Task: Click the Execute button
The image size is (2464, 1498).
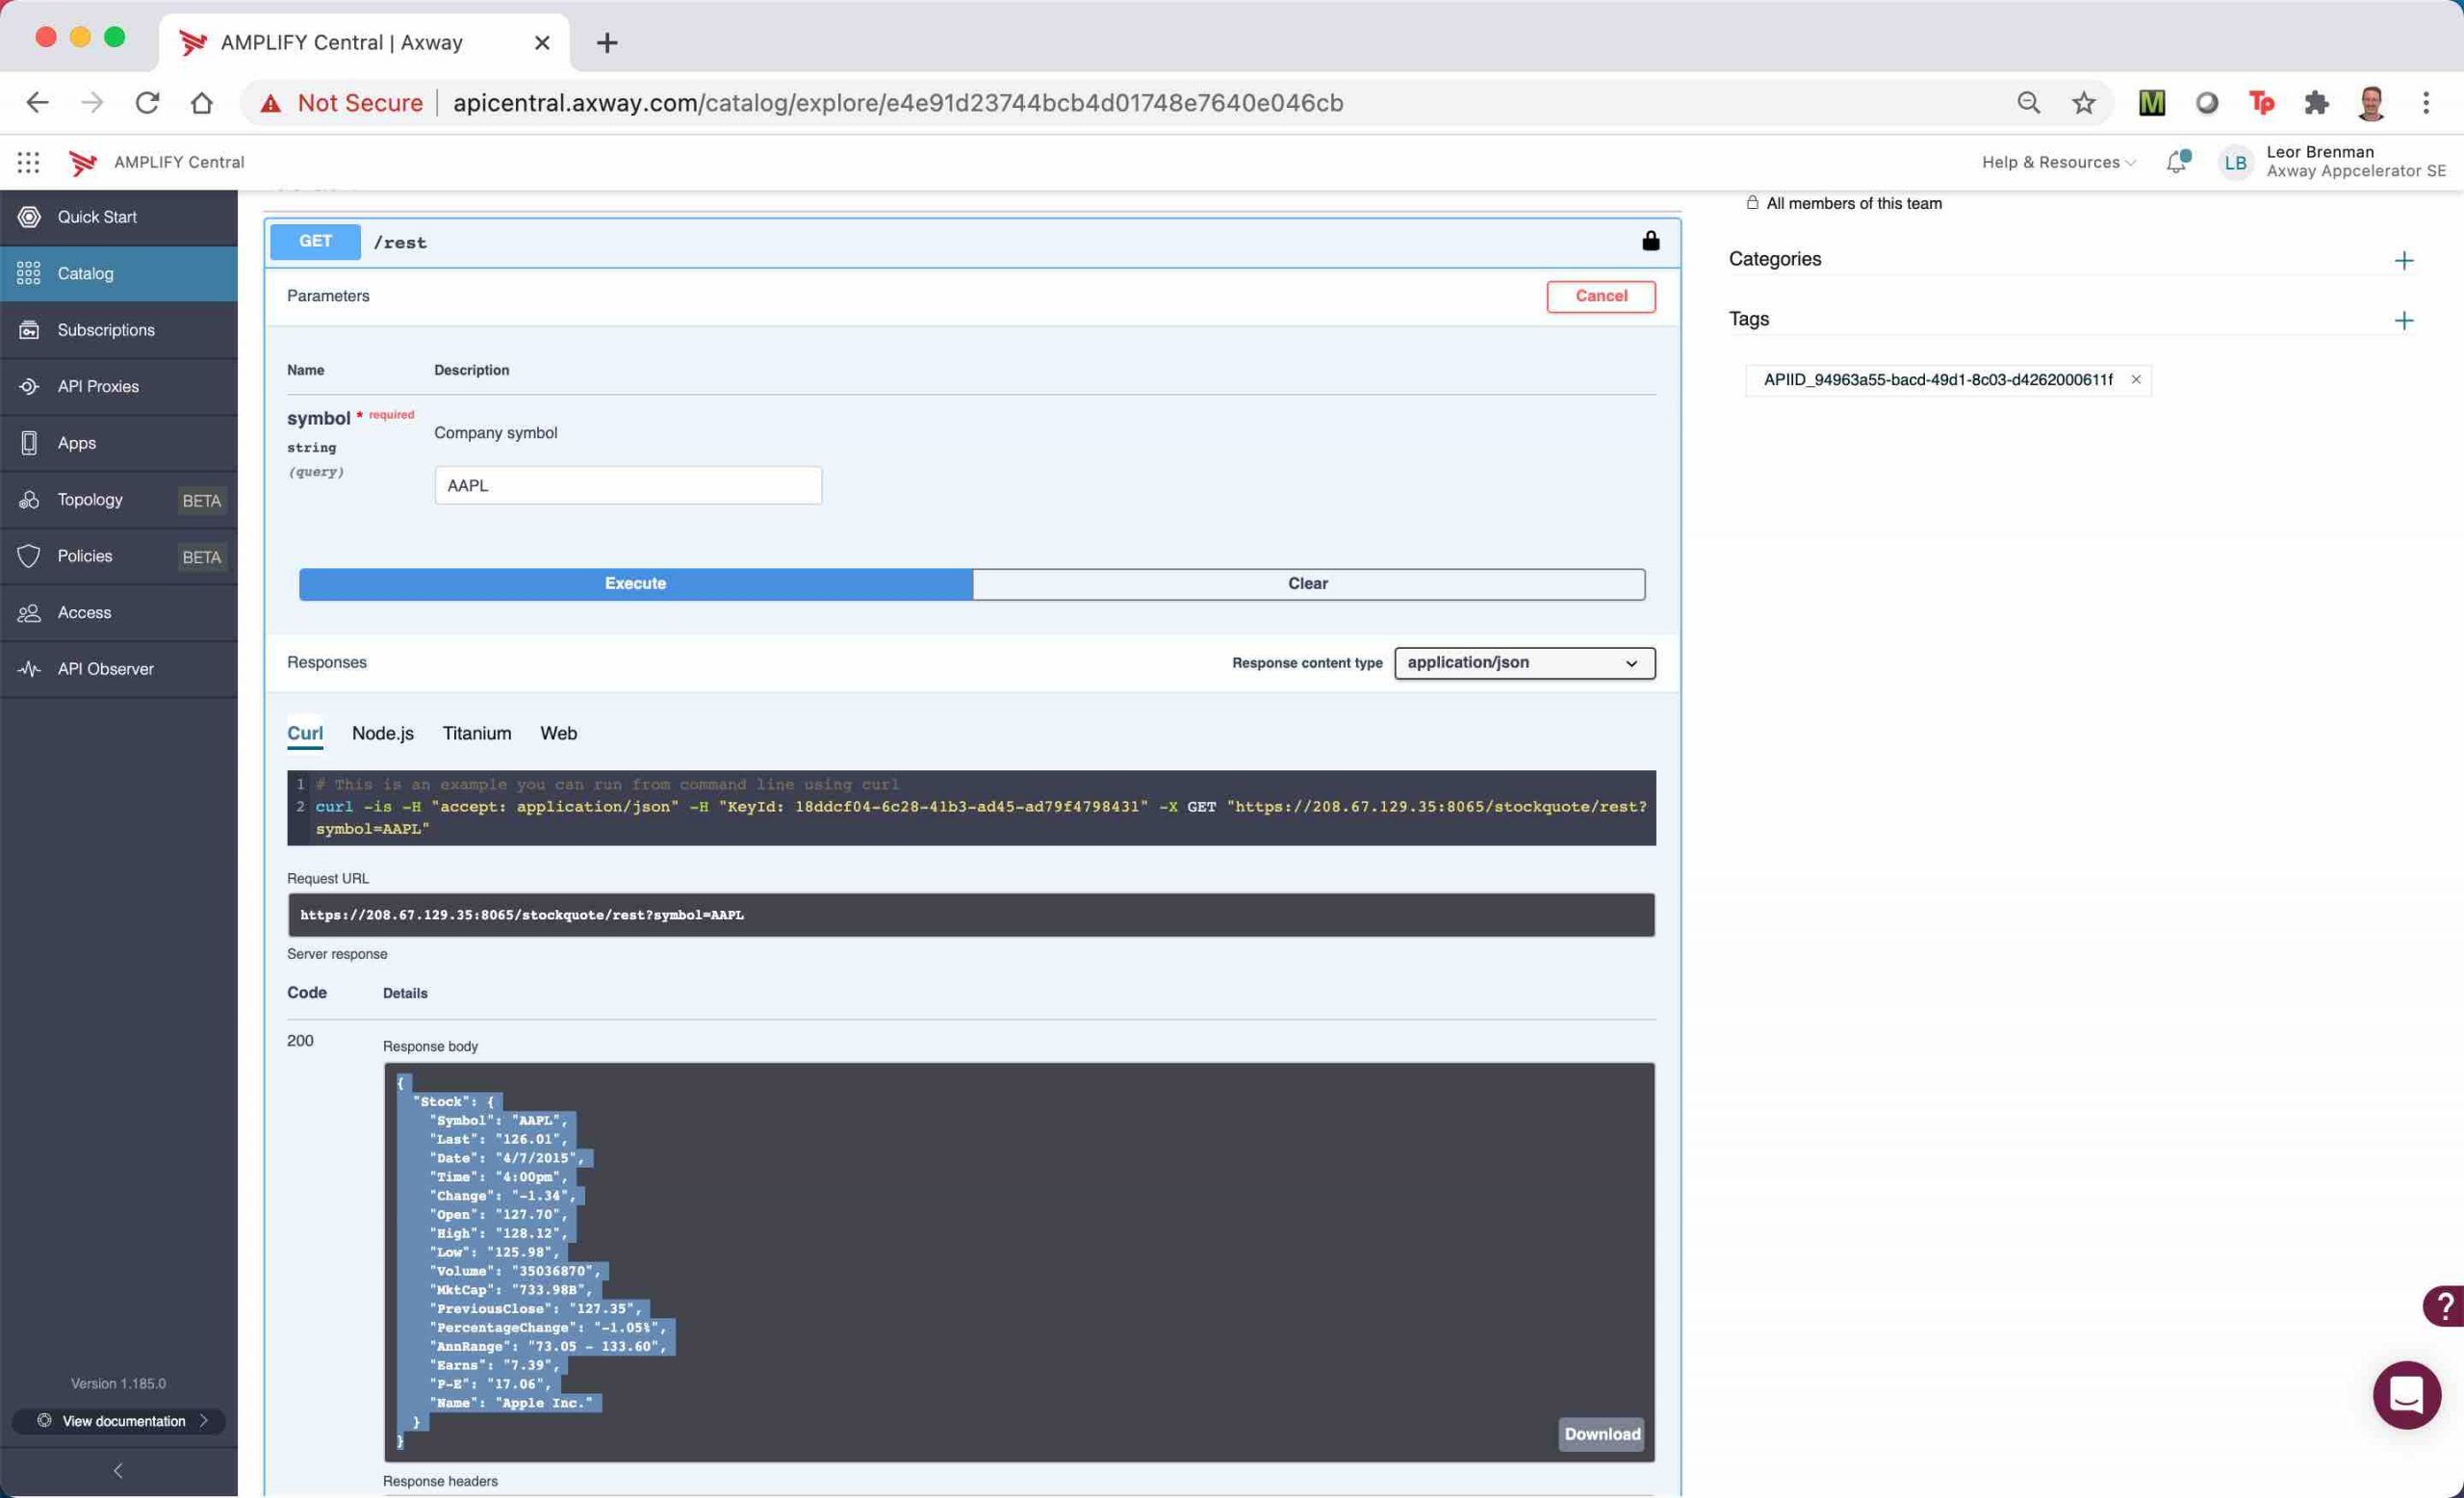Action: [x=635, y=584]
